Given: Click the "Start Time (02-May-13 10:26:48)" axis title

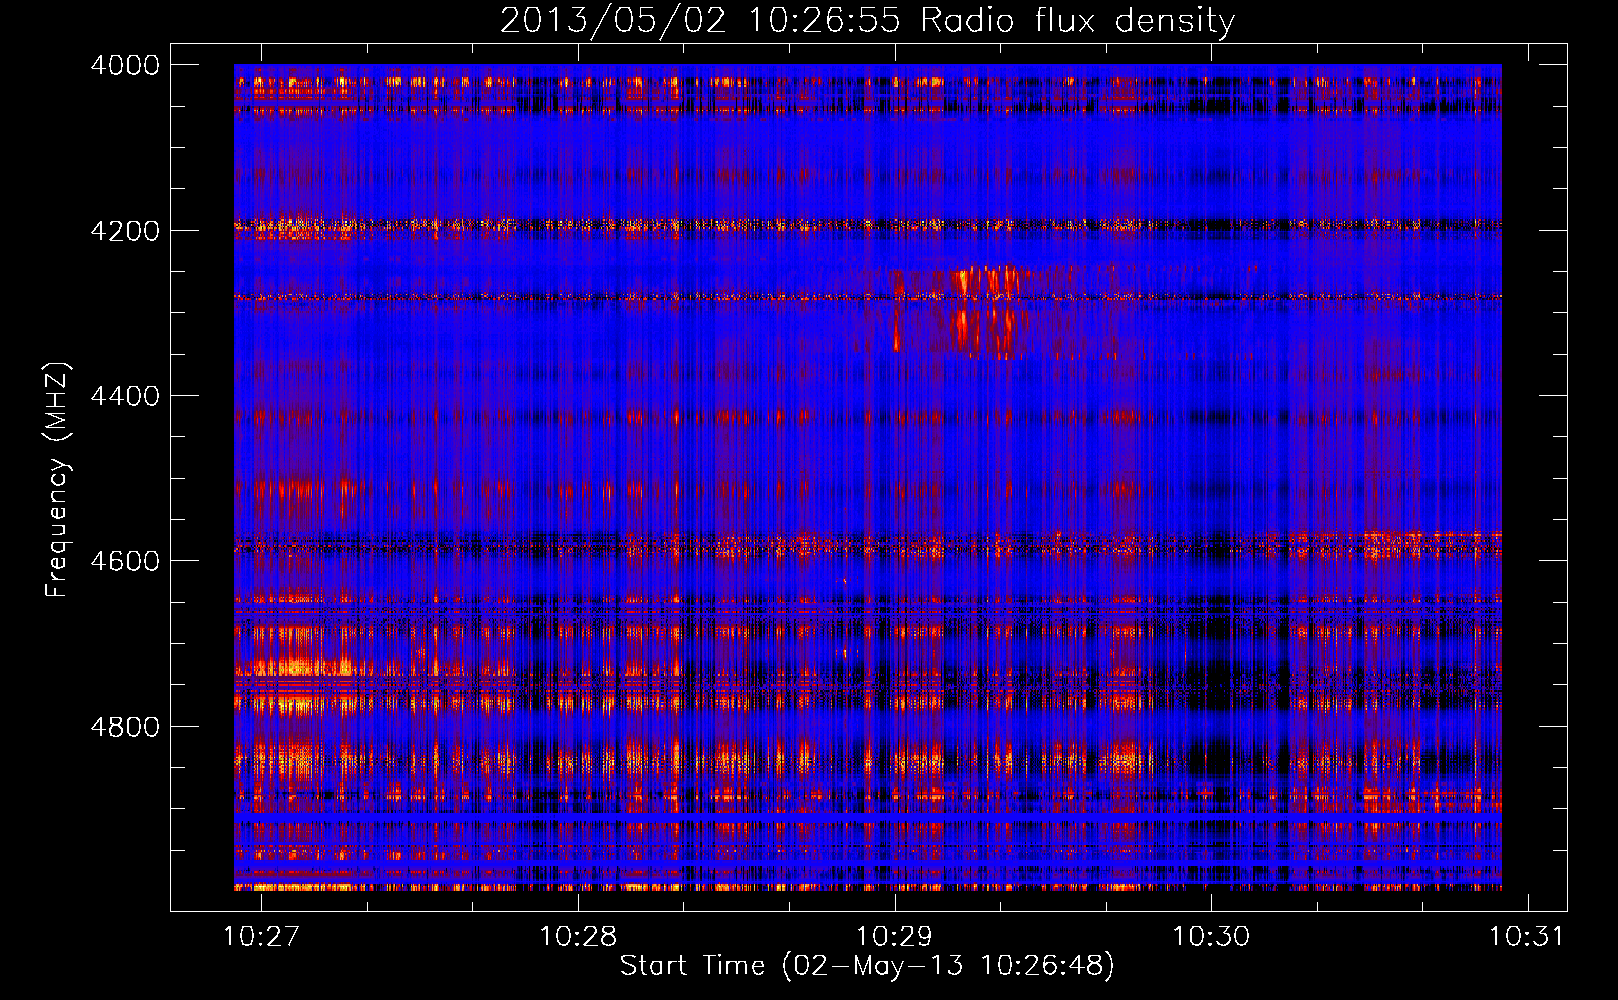Looking at the screenshot, I should [x=867, y=966].
